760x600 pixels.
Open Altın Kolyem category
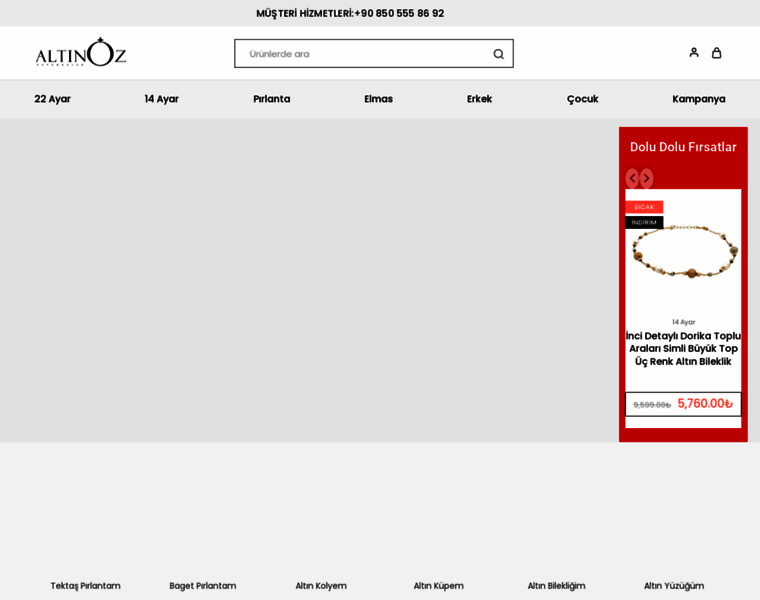pyautogui.click(x=321, y=585)
